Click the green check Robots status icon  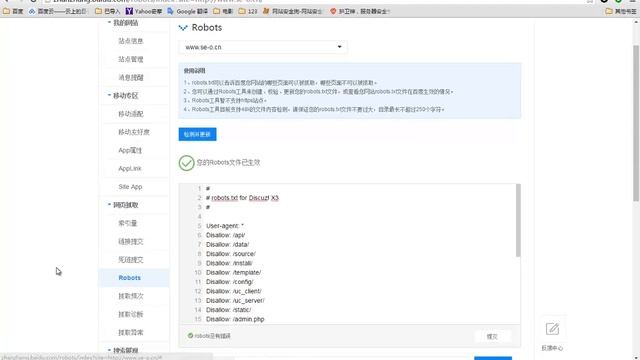(x=187, y=163)
